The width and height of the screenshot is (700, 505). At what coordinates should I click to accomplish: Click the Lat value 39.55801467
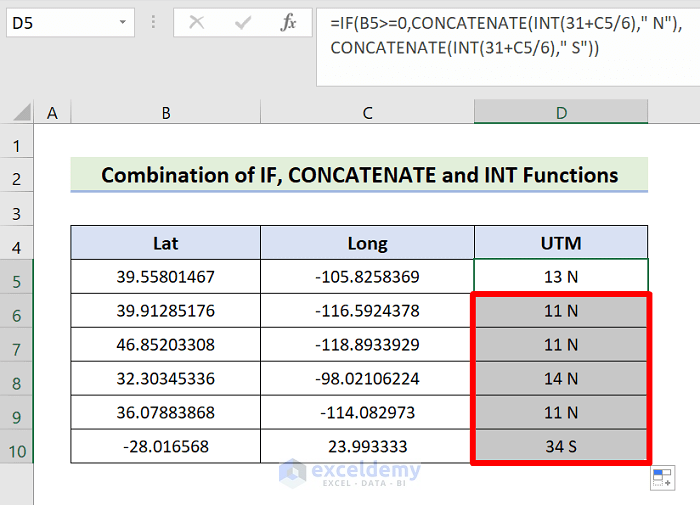tap(165, 276)
